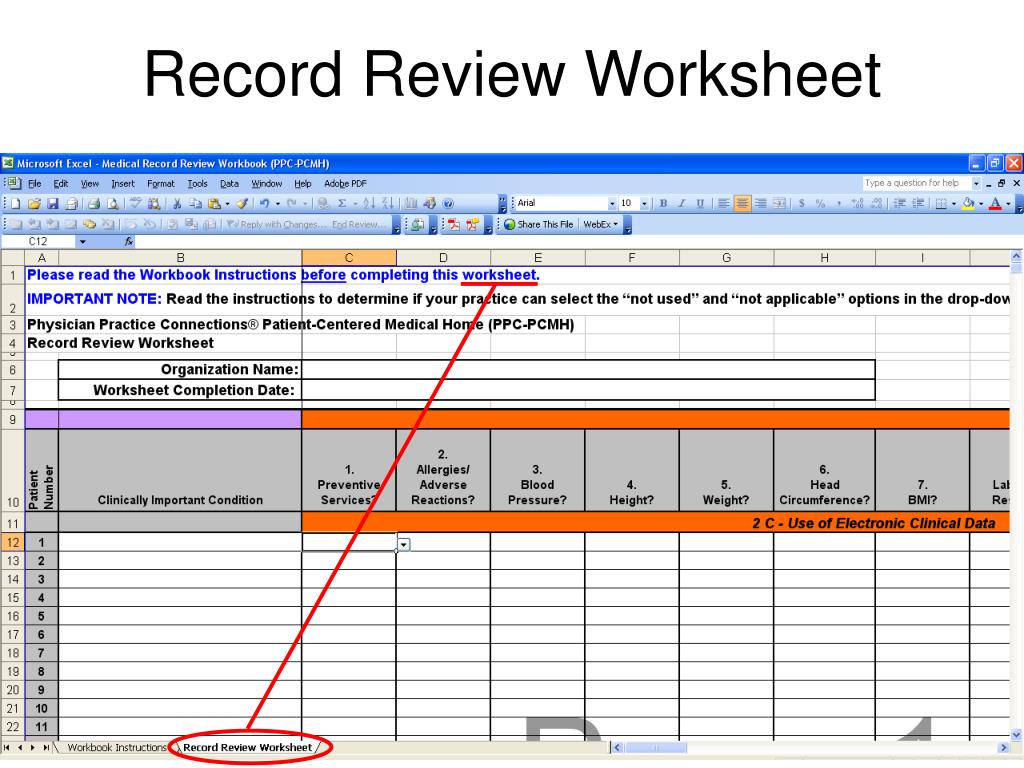Click the Merge and Center icon
The width and height of the screenshot is (1024, 768).
(779, 204)
